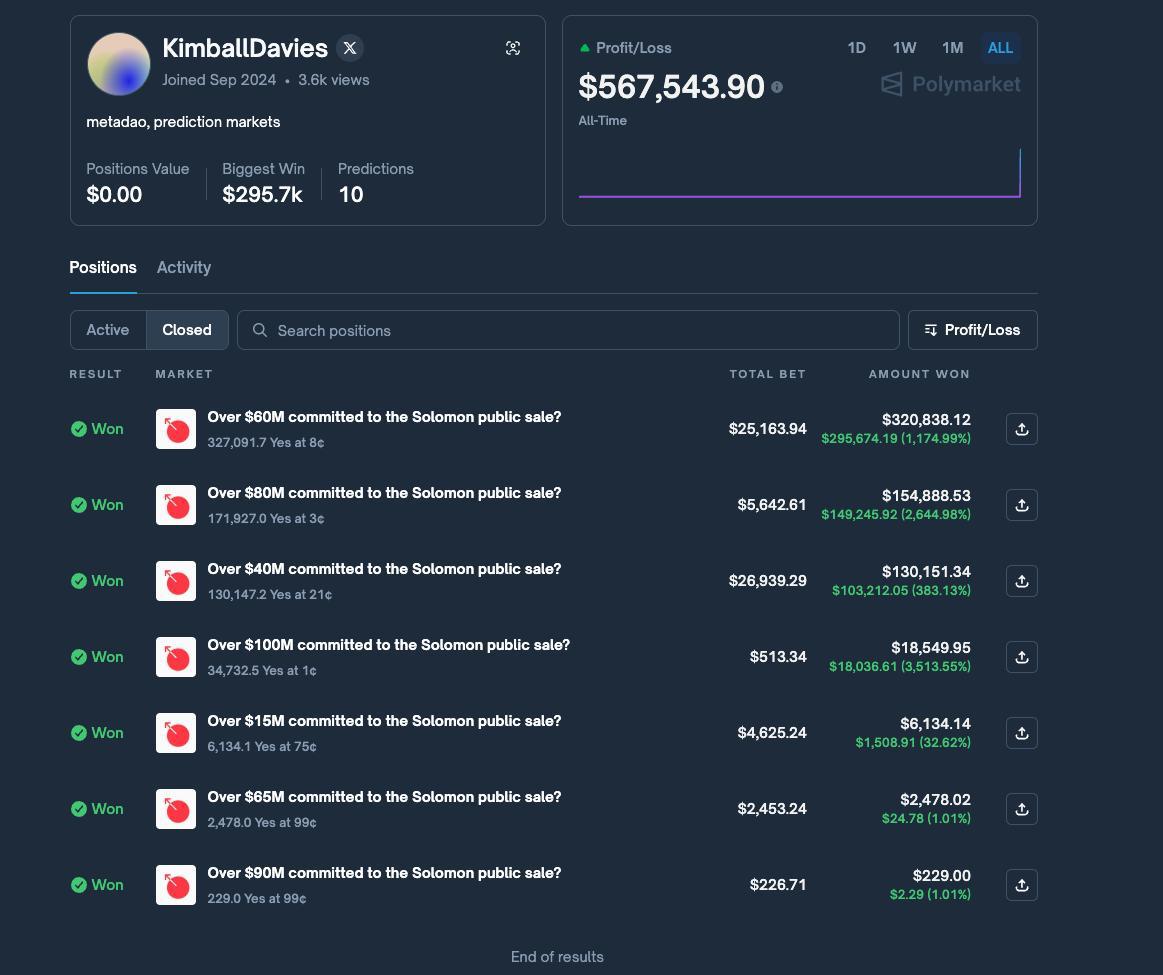This screenshot has height=975, width=1163.
Task: Click the RESULT column header
Action: 96,374
